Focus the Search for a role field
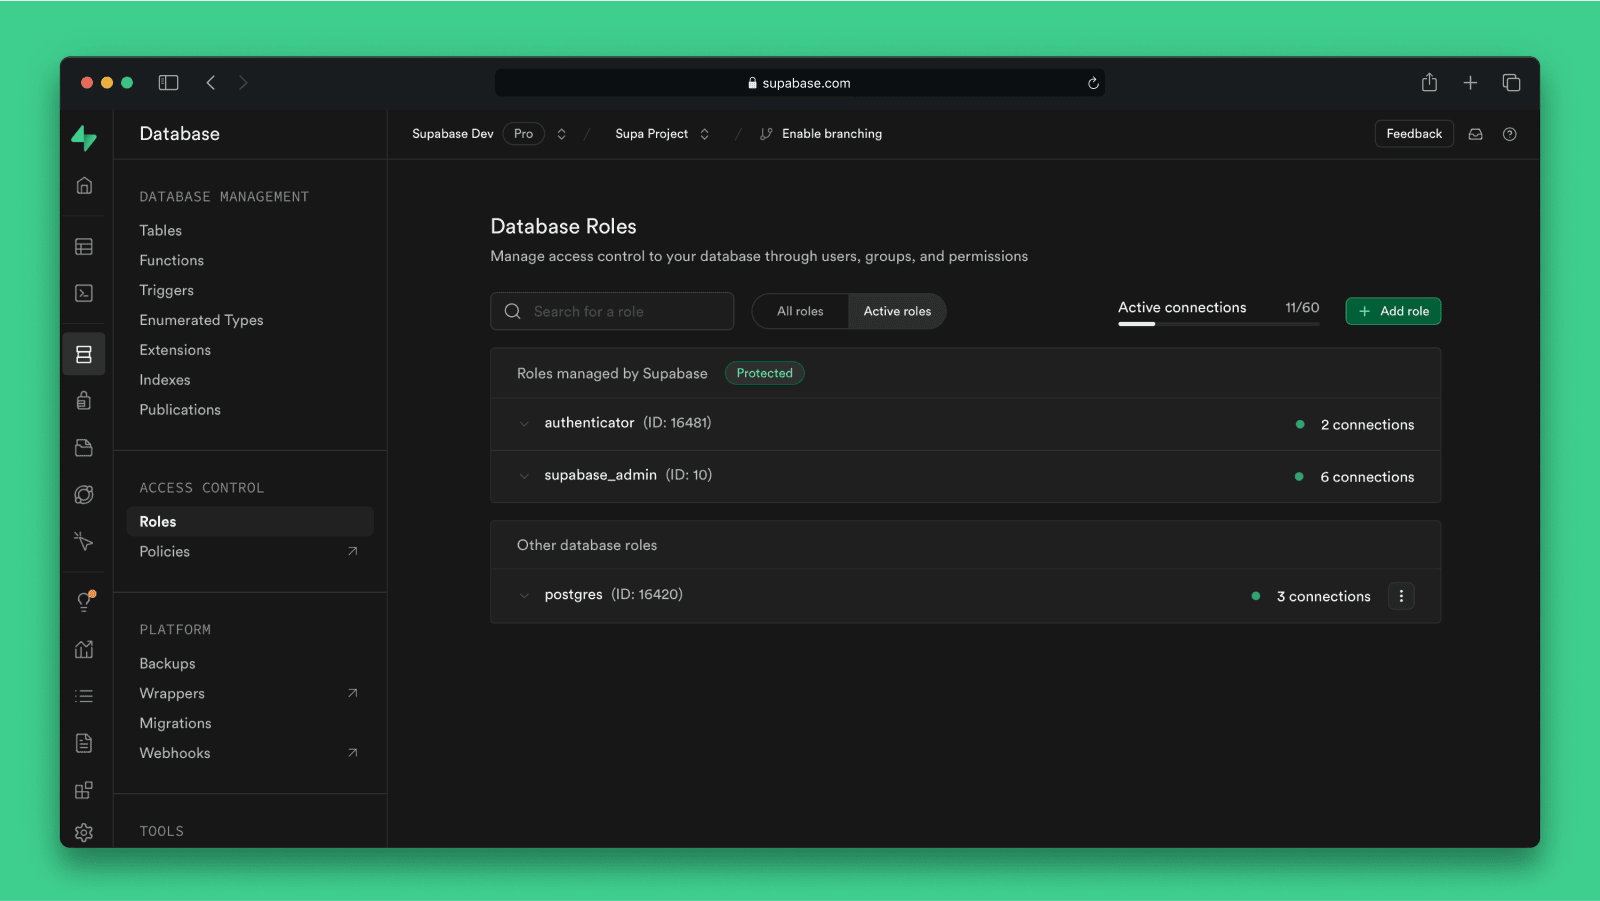 (612, 311)
